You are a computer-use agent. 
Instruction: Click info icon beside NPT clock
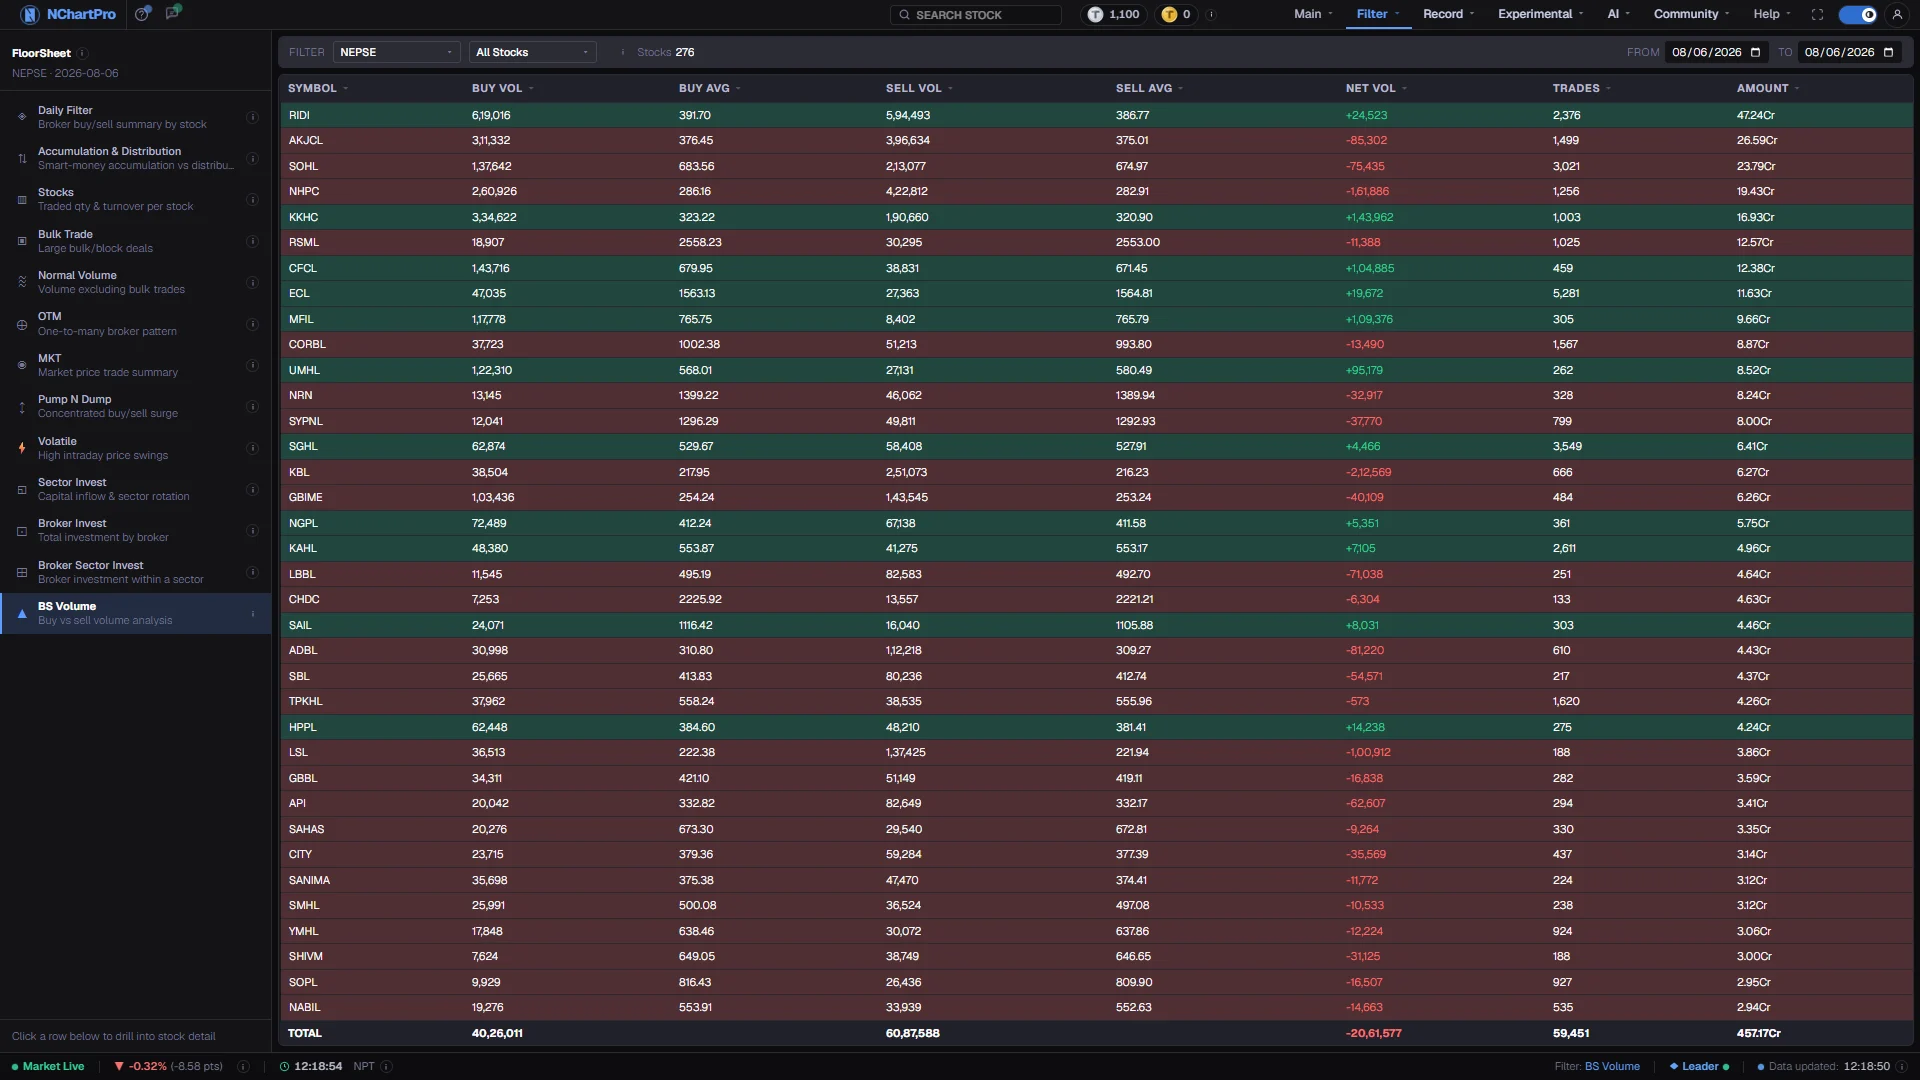point(386,1066)
